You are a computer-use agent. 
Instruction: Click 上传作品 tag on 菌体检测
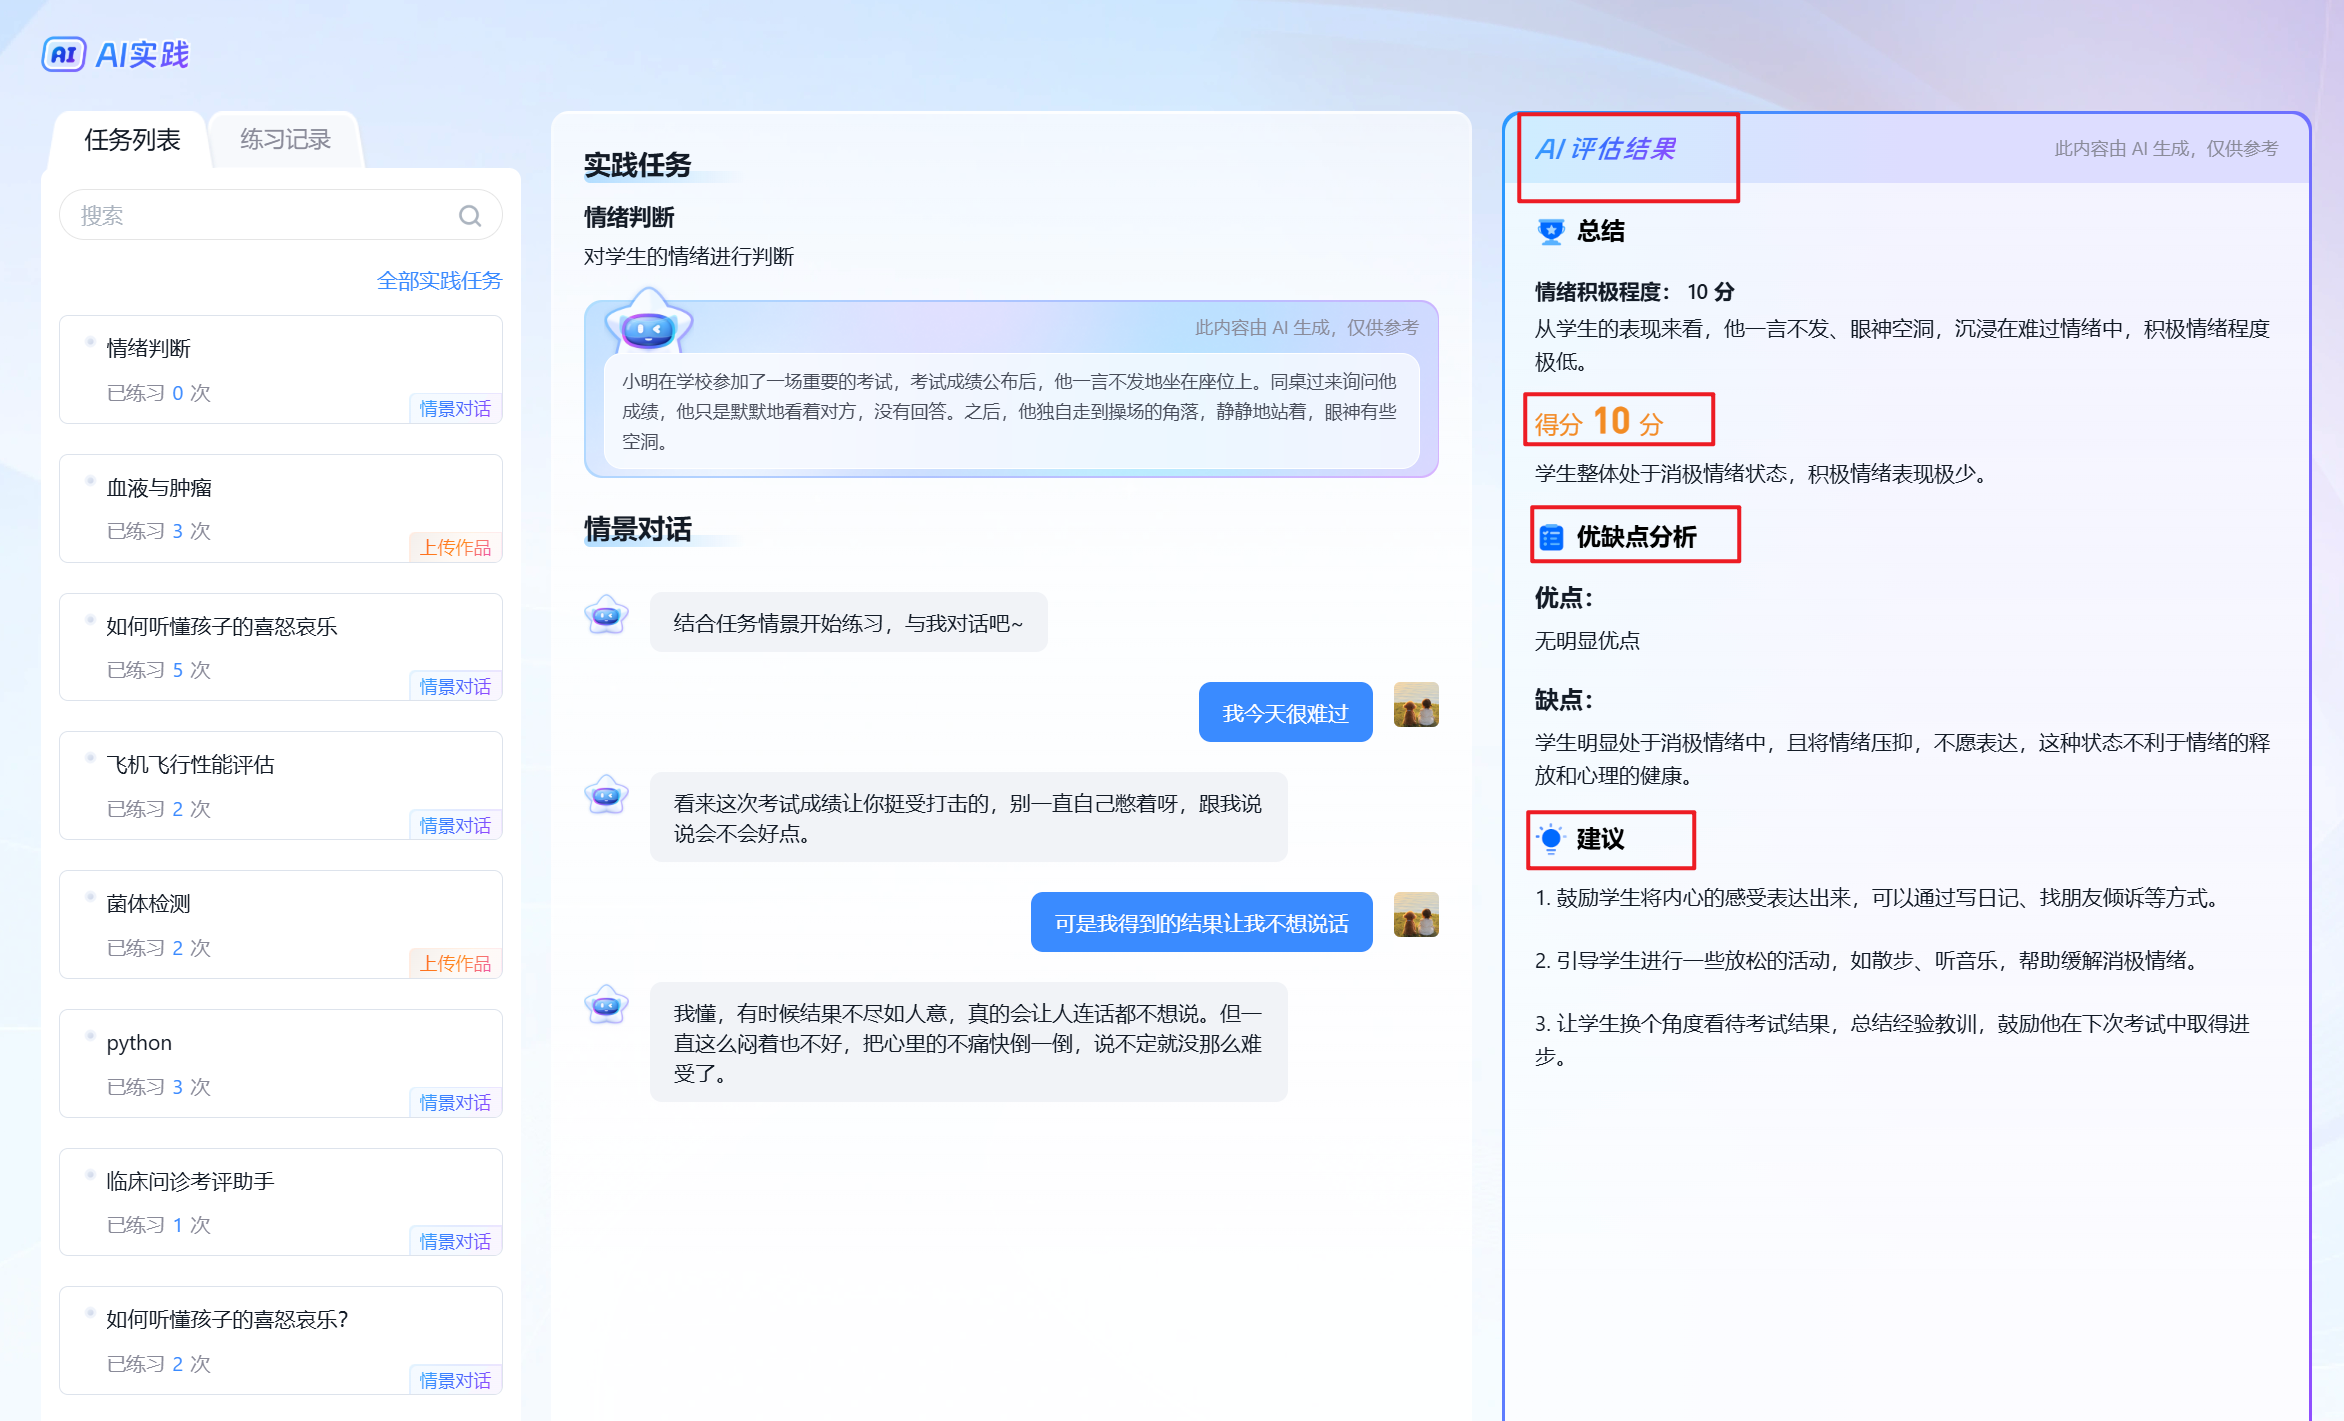455,964
